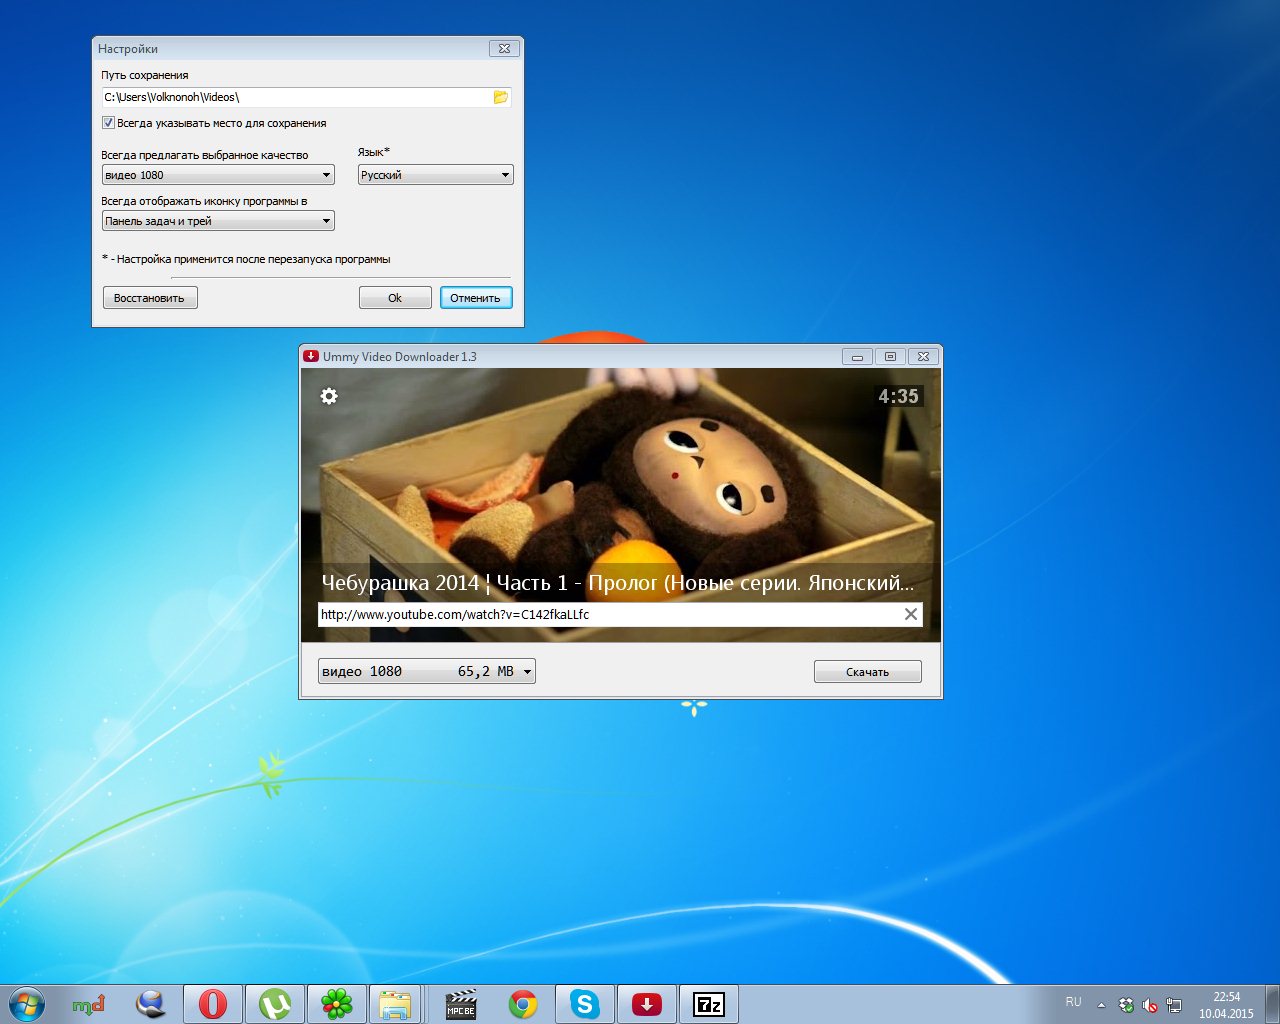The height and width of the screenshot is (1024, 1280).
Task: Open Google Chrome from taskbar
Action: click(x=522, y=1004)
